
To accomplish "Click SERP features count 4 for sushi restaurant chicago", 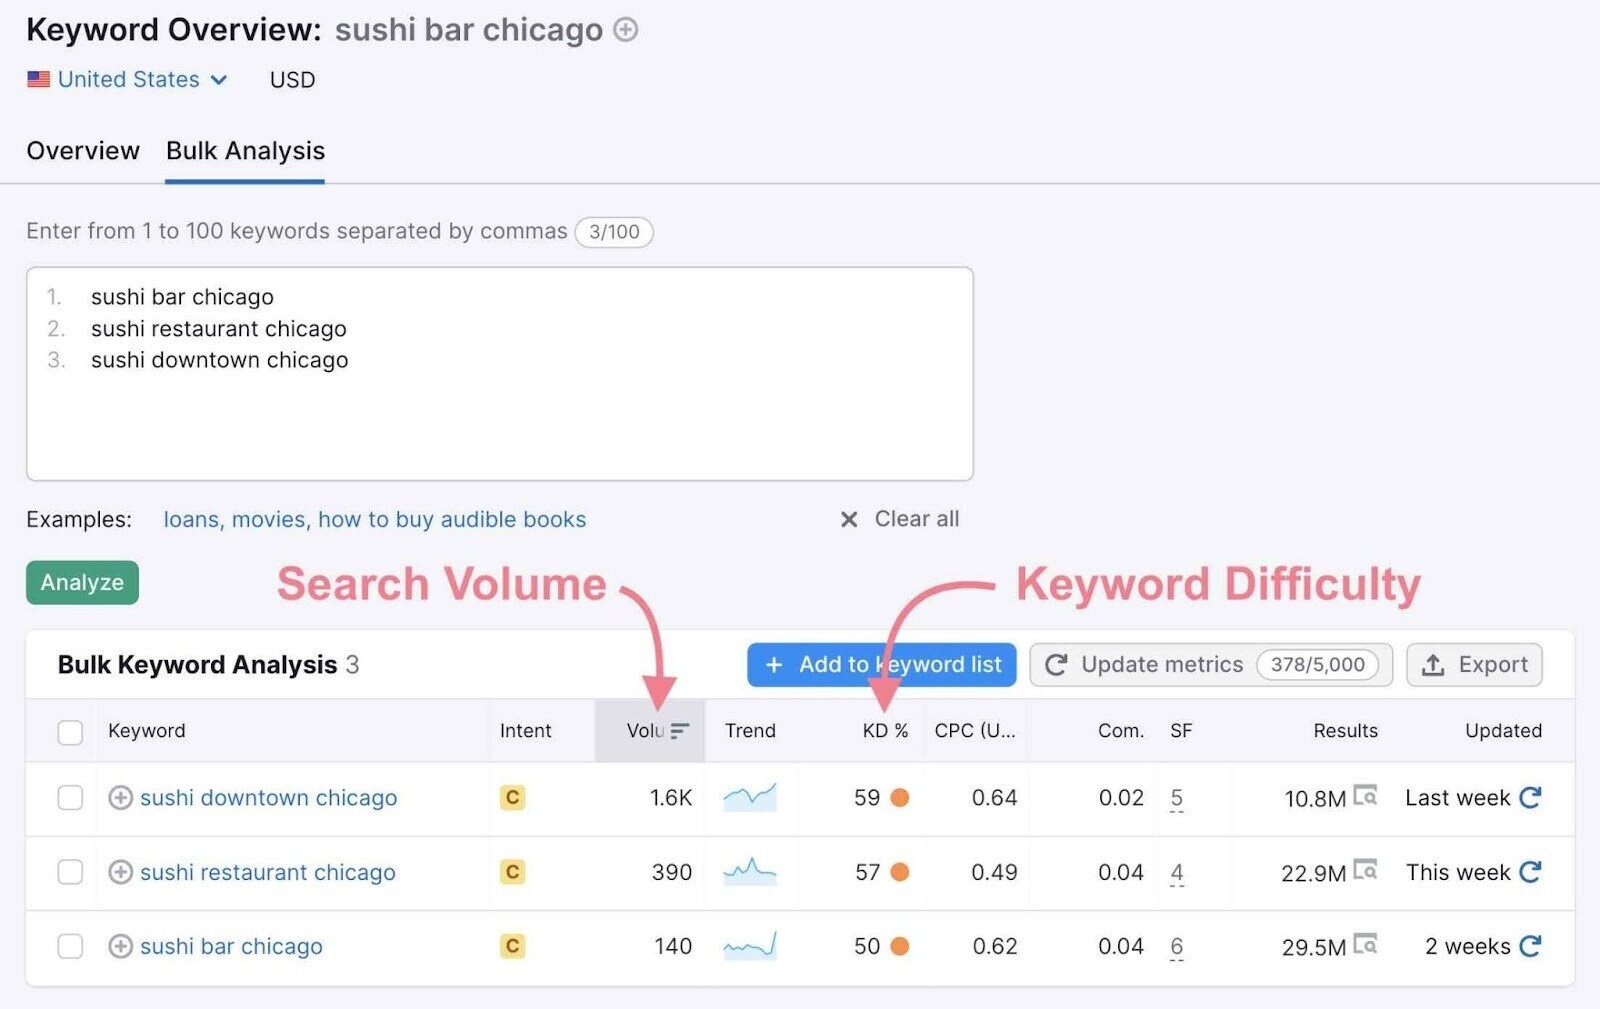I will [x=1177, y=872].
